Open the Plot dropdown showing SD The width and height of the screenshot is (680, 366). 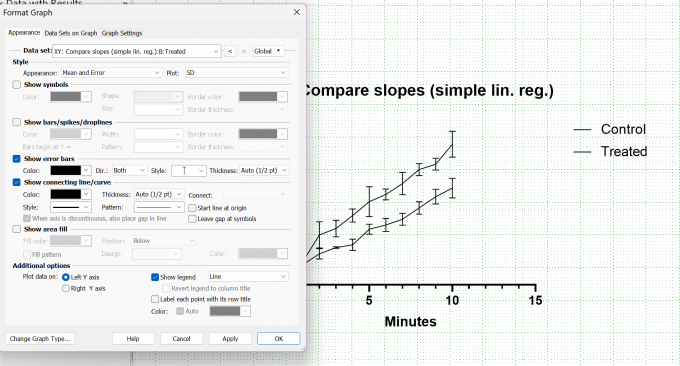(x=236, y=72)
